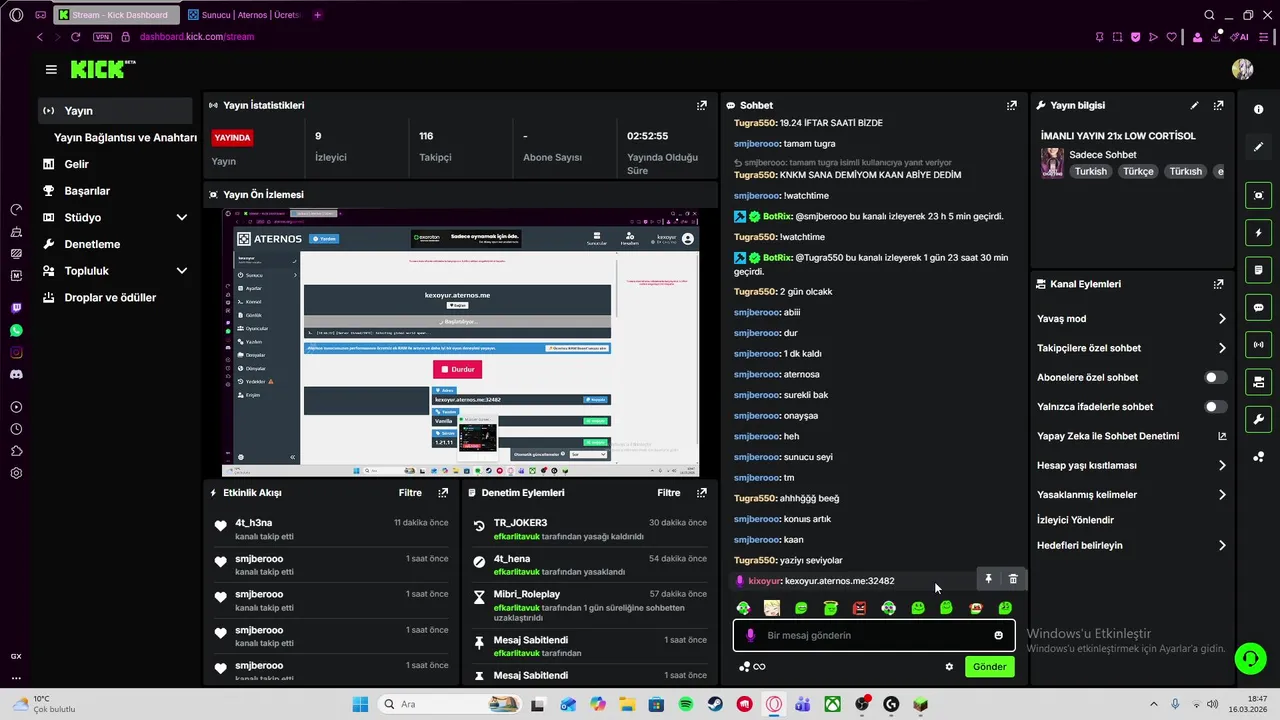Open Filtre in Denetim Eylemleri panel
Screen dimensions: 1280x720
(x=669, y=493)
